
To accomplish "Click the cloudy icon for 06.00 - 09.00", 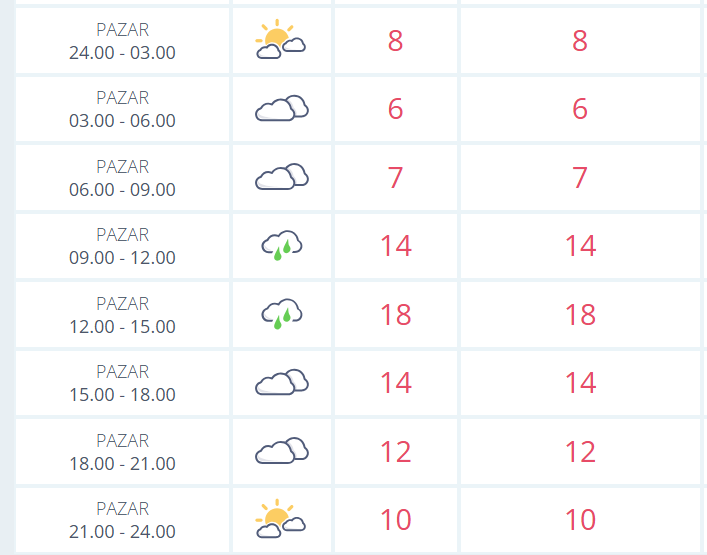I will (x=282, y=176).
